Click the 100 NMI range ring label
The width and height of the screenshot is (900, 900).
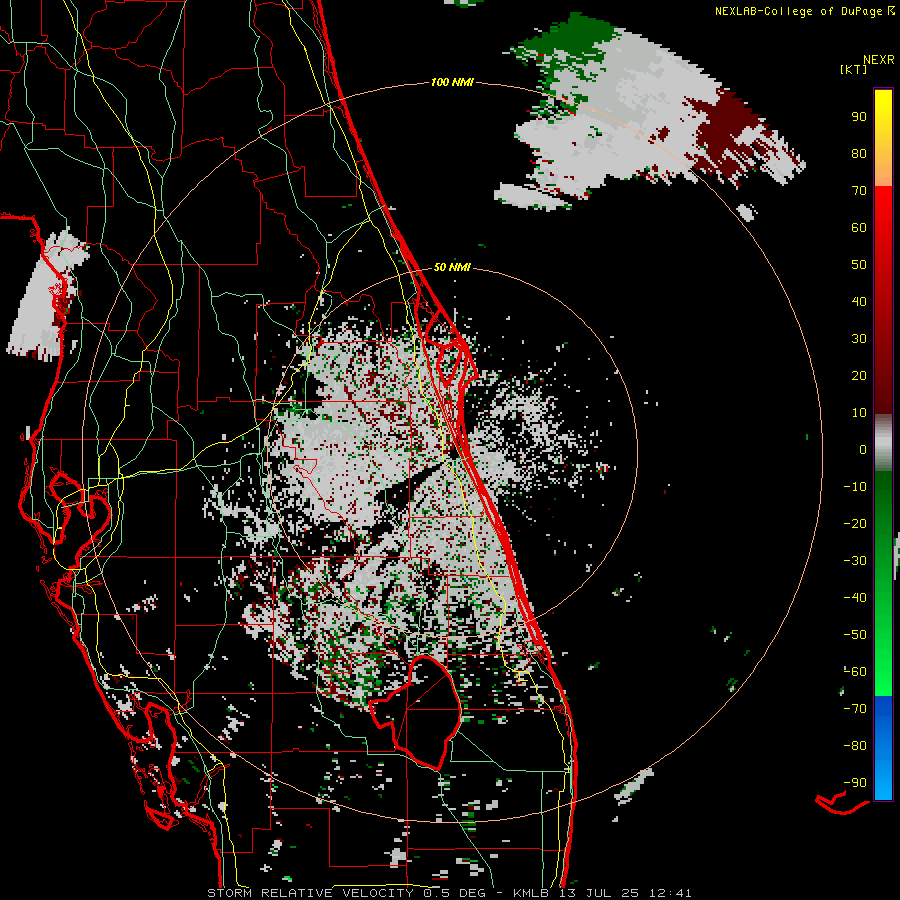pos(452,82)
